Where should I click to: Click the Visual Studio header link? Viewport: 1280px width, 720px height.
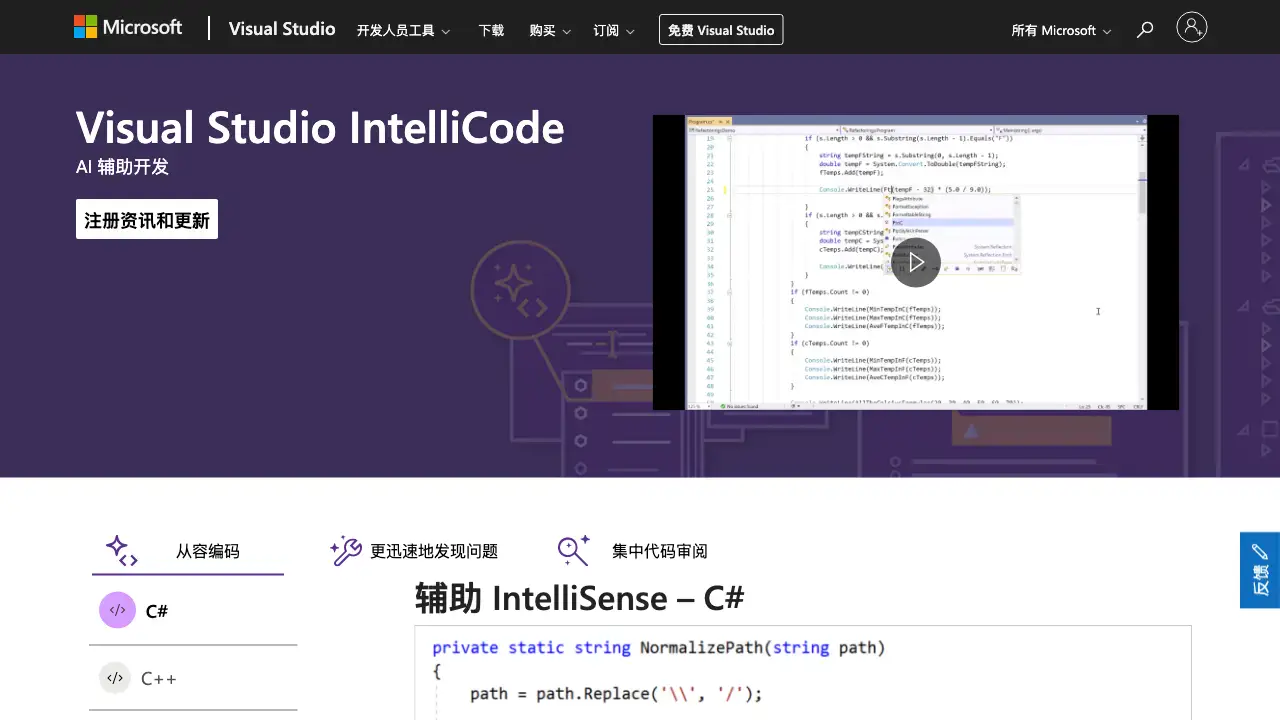pos(282,29)
